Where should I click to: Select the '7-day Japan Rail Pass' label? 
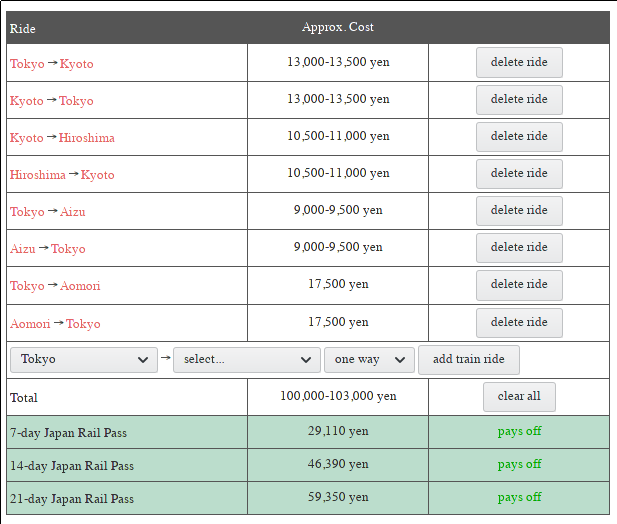tap(68, 433)
